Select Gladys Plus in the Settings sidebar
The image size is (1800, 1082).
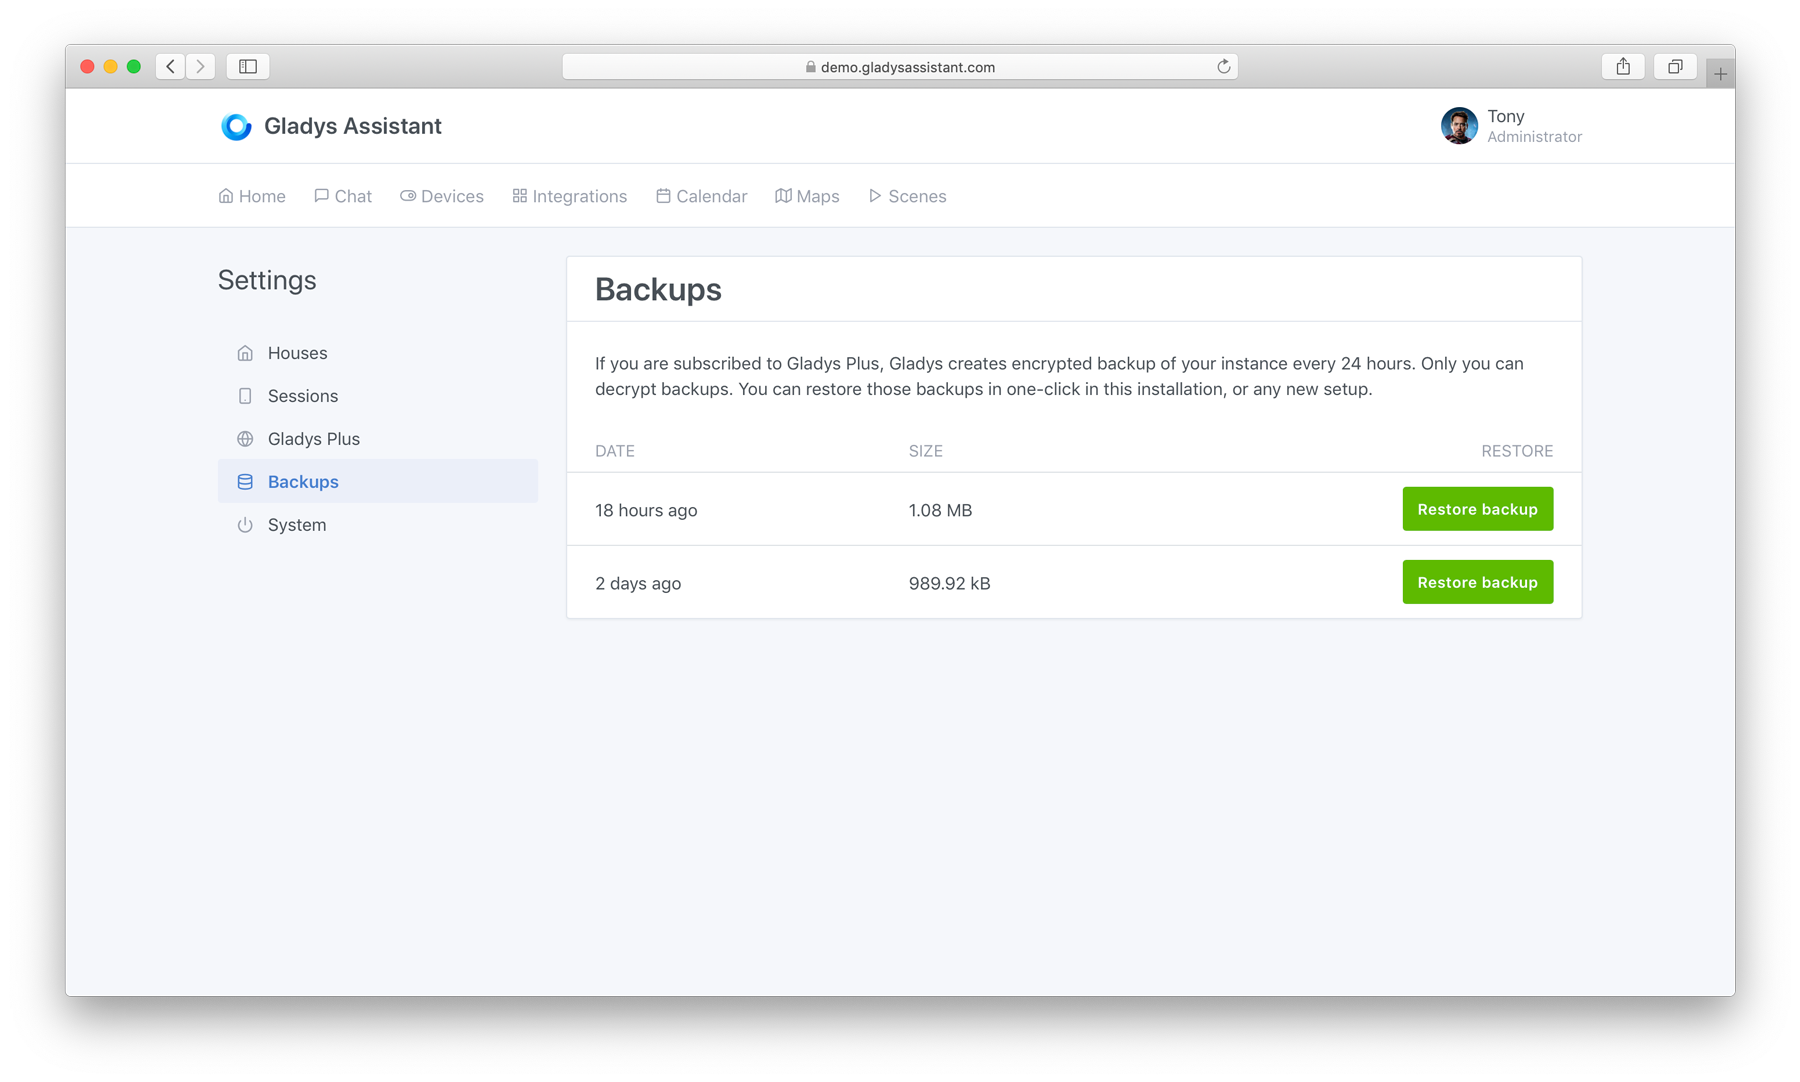tap(378, 439)
